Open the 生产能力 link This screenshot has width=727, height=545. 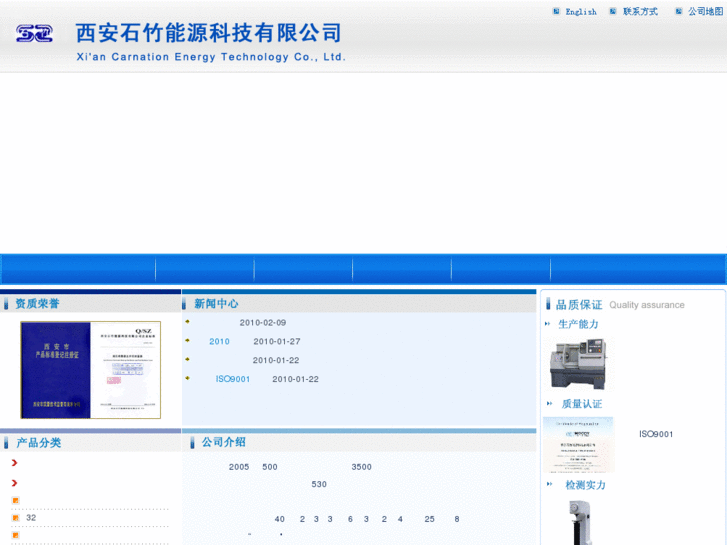(578, 324)
